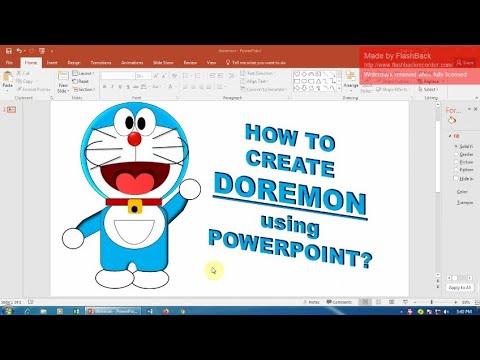This screenshot has width=480, height=360.
Task: Expand the Layout dropdown
Action: point(84,73)
